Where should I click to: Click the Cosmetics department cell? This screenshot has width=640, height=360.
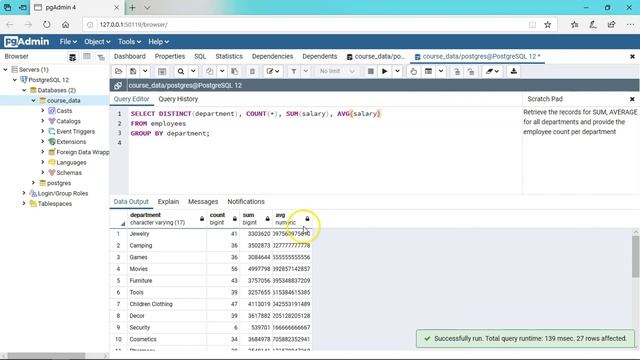pyautogui.click(x=167, y=339)
